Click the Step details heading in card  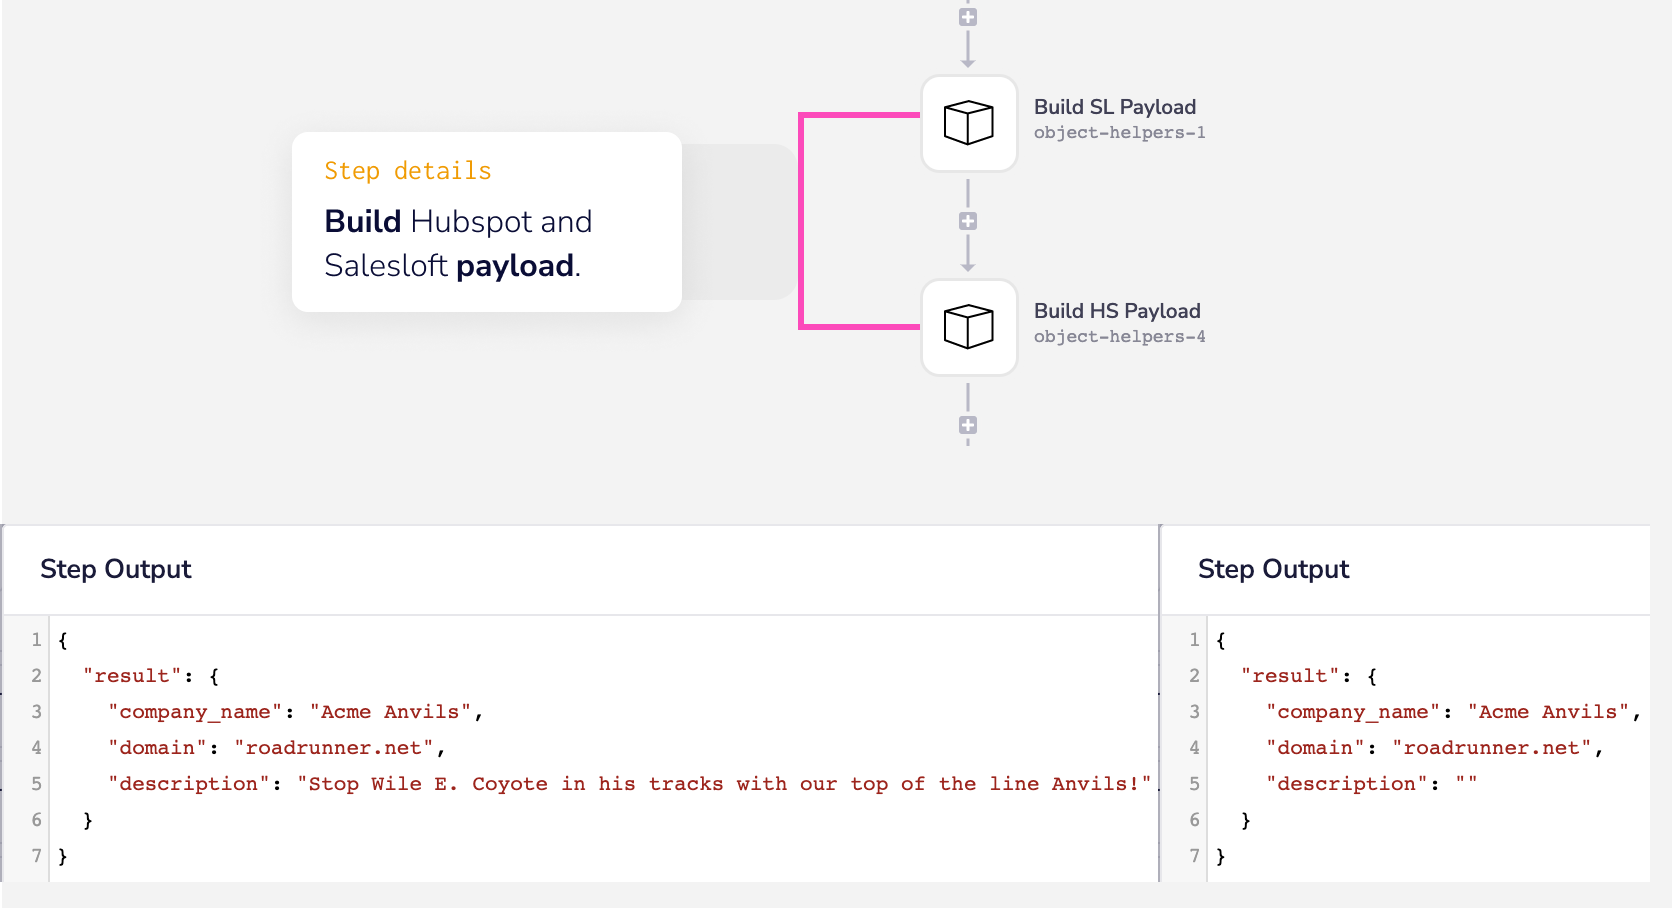[x=407, y=171]
